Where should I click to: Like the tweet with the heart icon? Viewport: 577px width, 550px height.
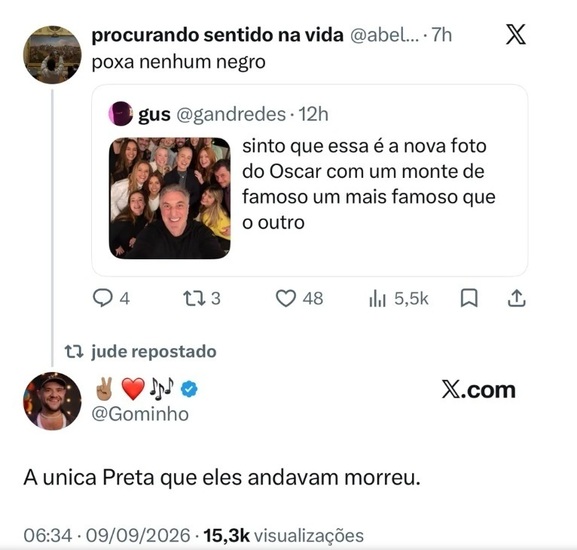pos(286,298)
